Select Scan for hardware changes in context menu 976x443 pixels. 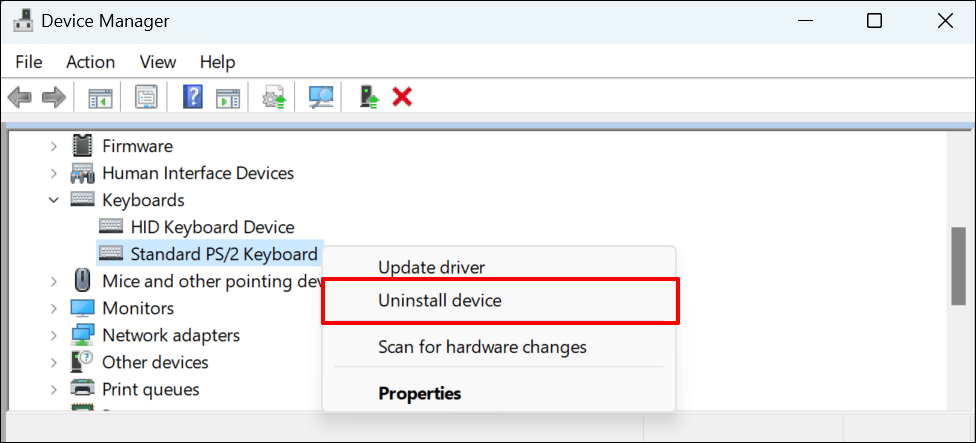[482, 346]
